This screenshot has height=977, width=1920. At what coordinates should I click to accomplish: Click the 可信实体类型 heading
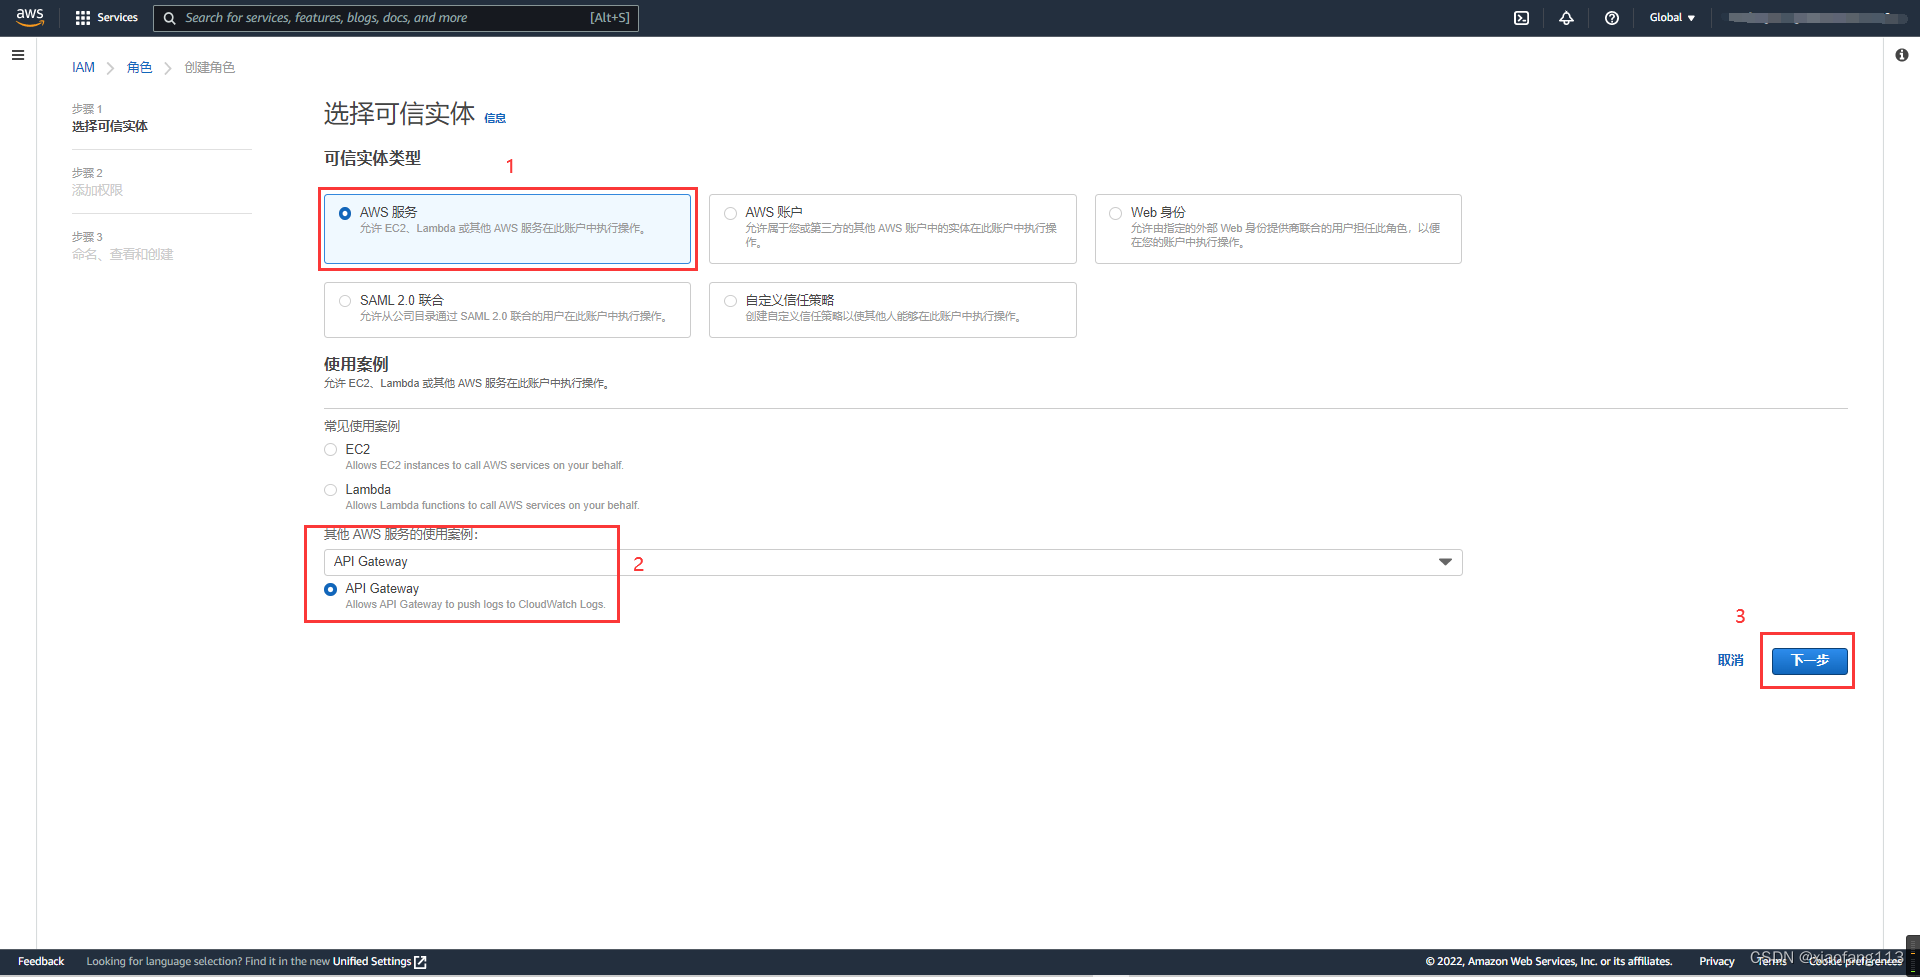(372, 158)
